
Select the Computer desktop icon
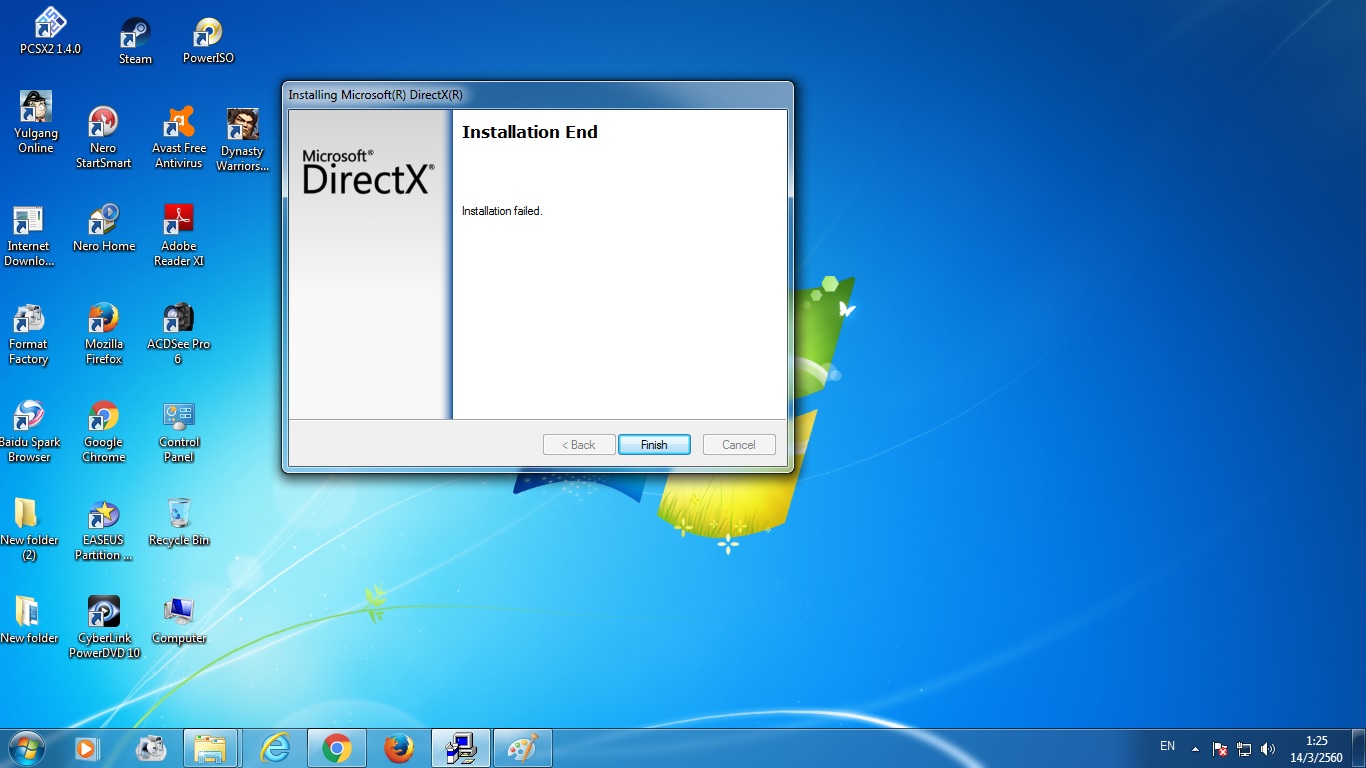(x=179, y=620)
